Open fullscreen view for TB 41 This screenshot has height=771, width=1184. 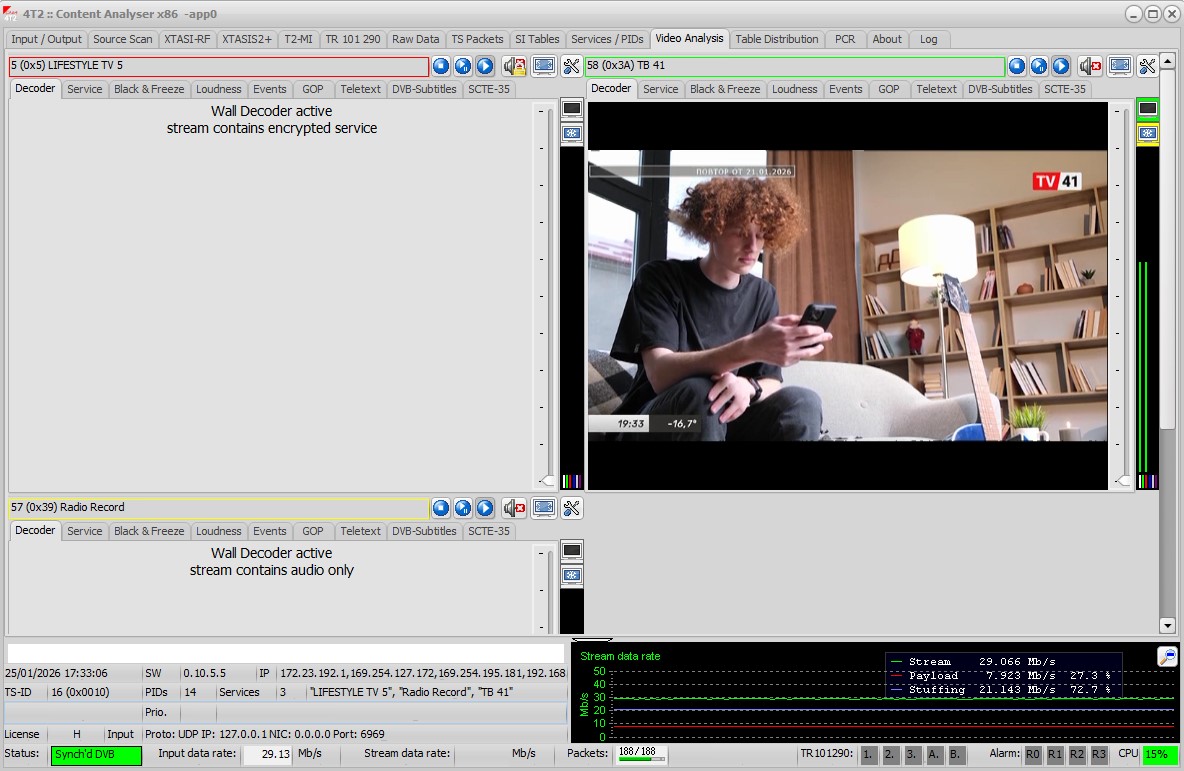click(x=1120, y=66)
